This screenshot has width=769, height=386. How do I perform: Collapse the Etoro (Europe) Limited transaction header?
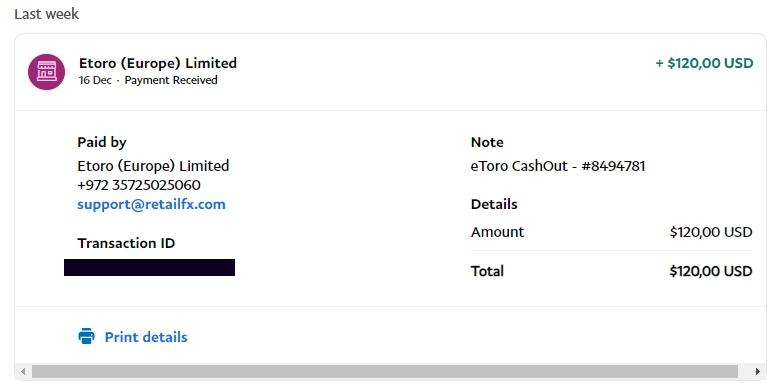click(390, 72)
